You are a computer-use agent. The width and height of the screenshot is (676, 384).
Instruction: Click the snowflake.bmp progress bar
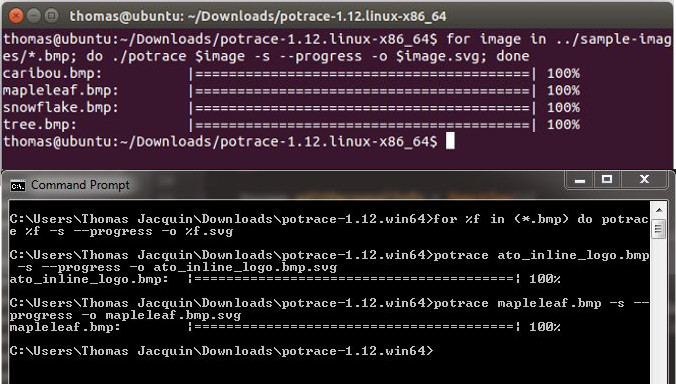(x=363, y=108)
